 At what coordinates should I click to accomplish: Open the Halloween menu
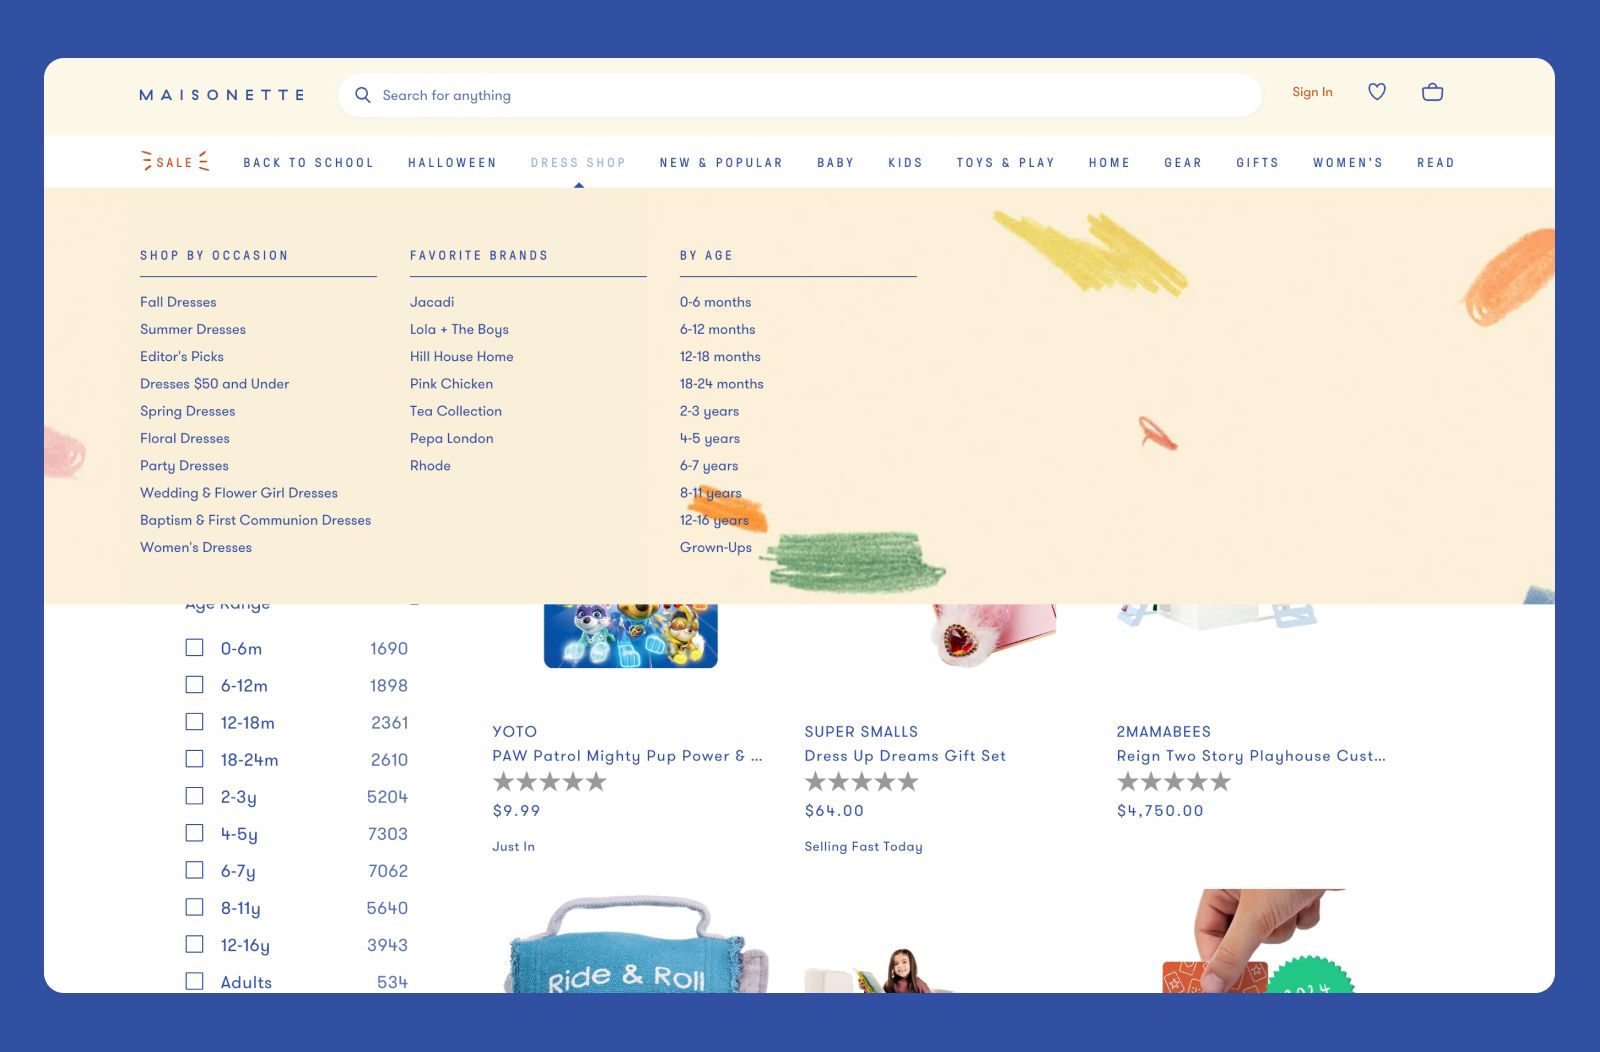(452, 162)
